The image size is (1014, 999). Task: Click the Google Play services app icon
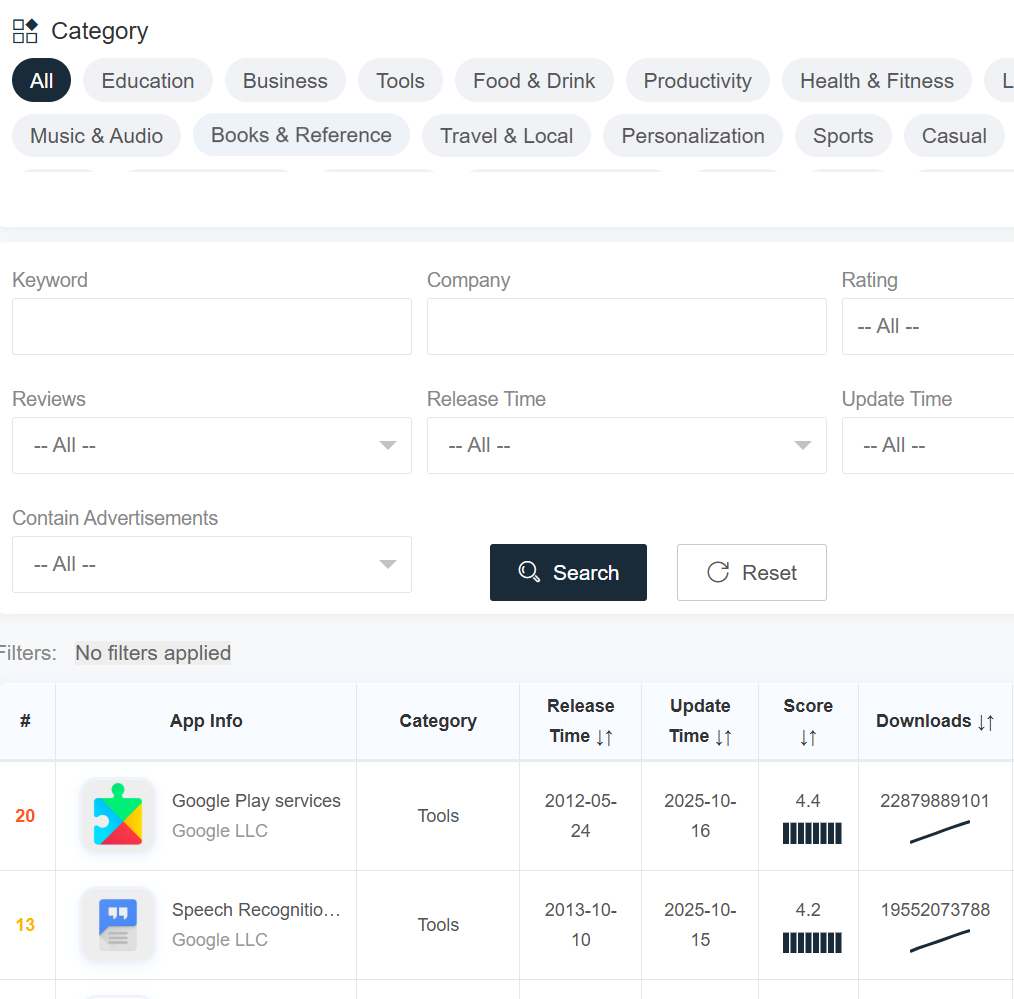click(x=117, y=815)
